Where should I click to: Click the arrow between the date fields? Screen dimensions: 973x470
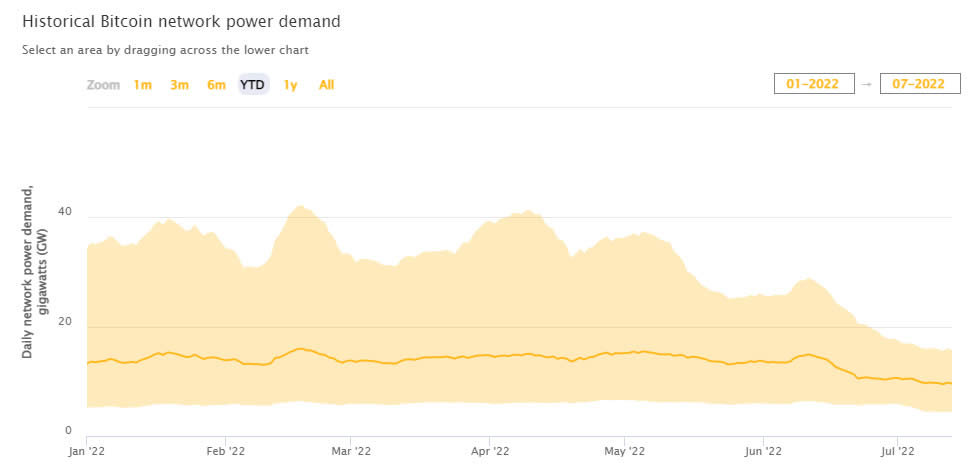pos(866,84)
